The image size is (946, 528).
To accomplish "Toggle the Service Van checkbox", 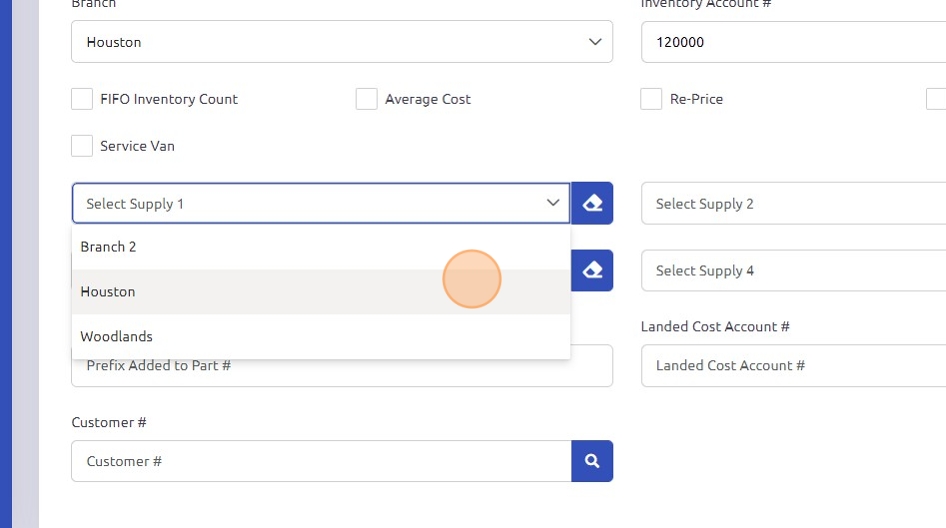I will [x=82, y=146].
